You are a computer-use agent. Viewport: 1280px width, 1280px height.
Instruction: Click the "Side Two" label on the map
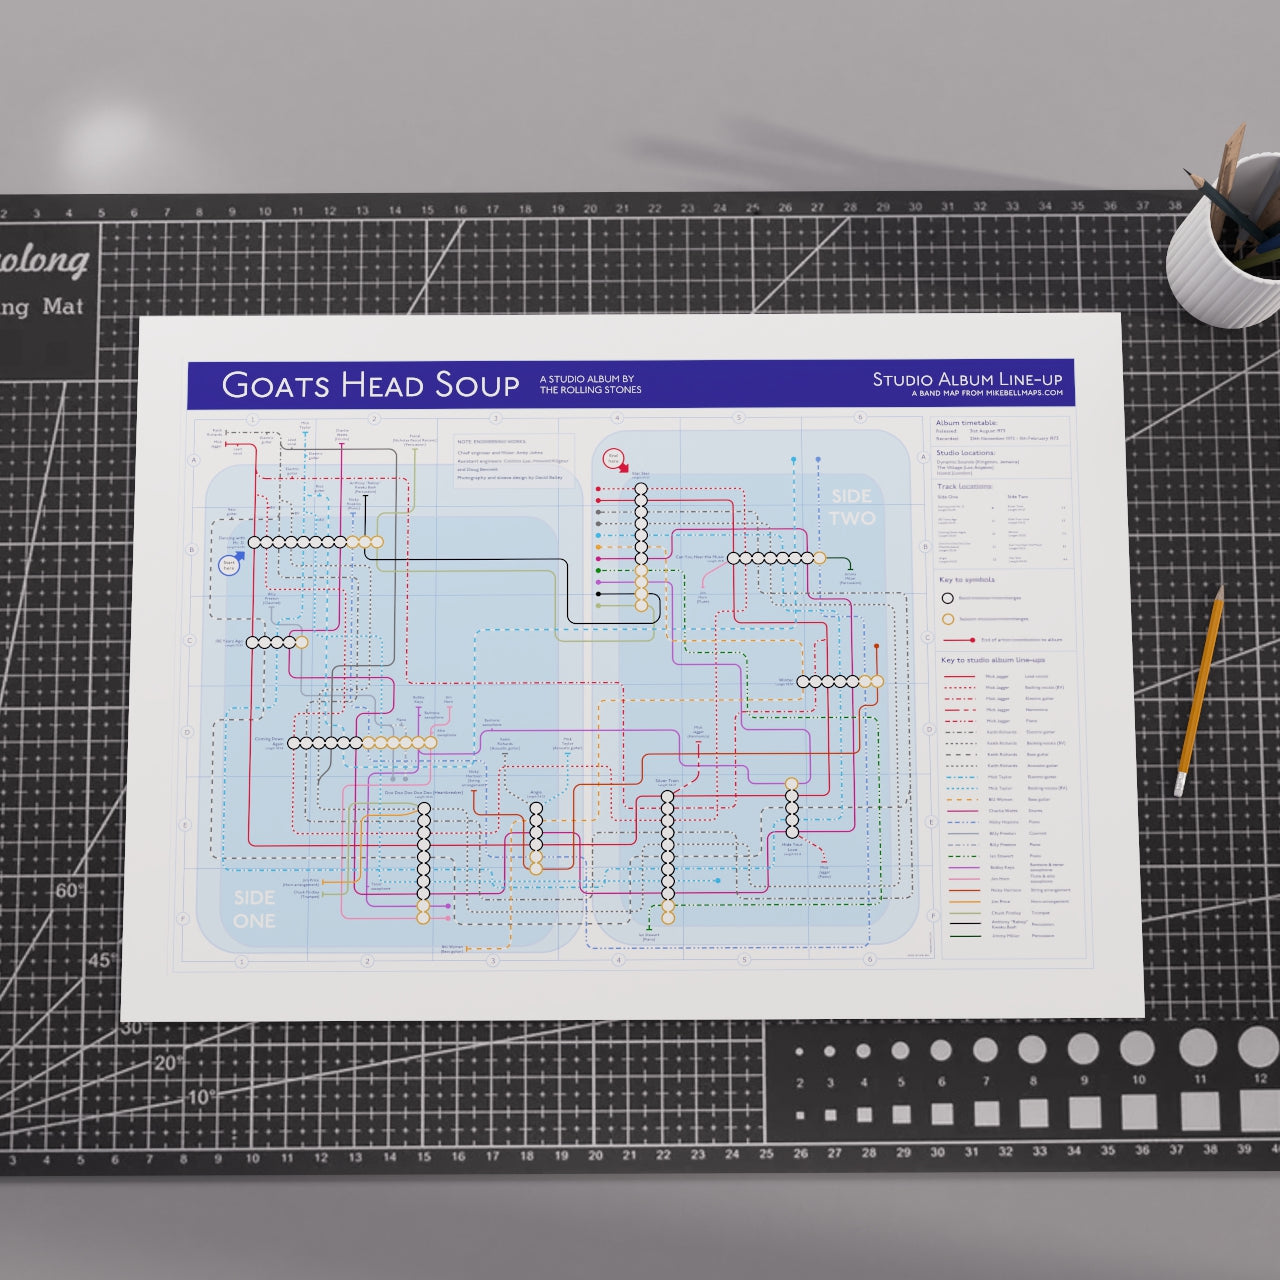[x=852, y=507]
